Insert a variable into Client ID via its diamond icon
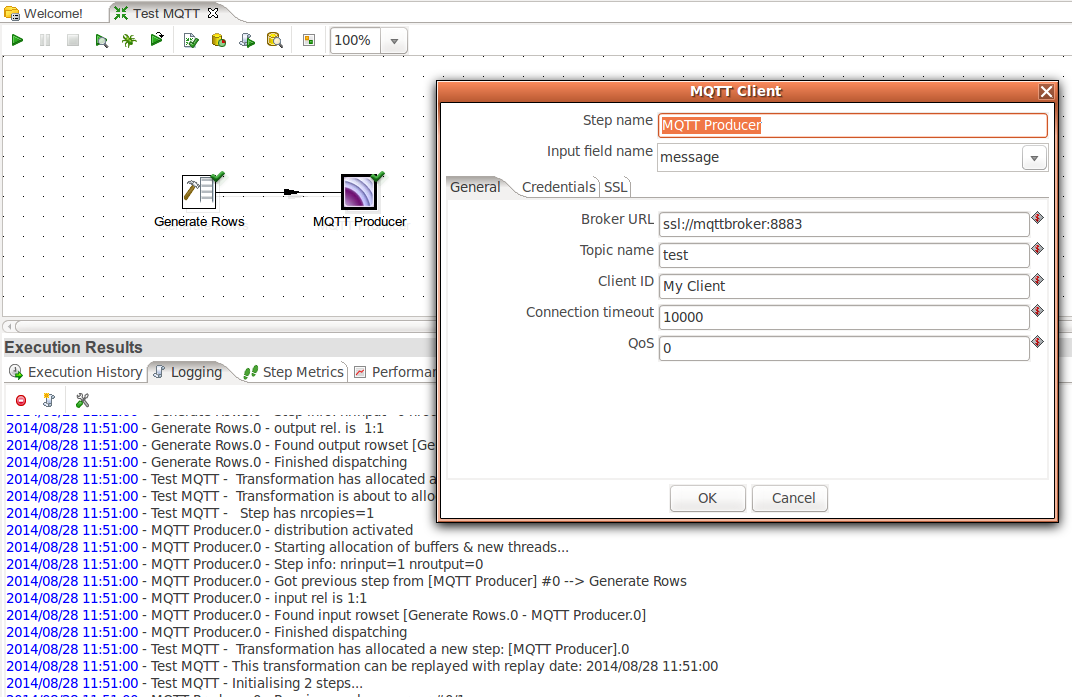Image resolution: width=1072 pixels, height=697 pixels. point(1037,279)
